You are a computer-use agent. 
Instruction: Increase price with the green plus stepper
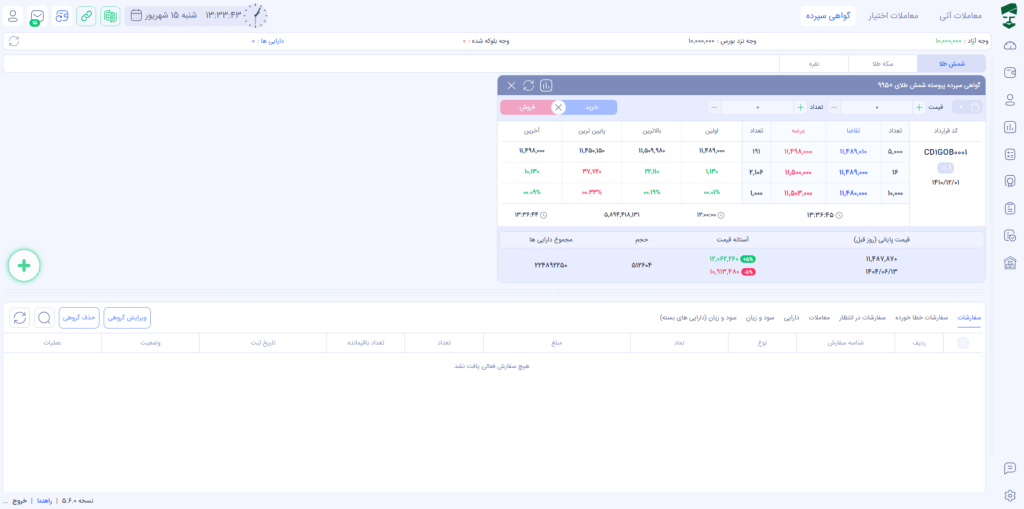[x=919, y=107]
